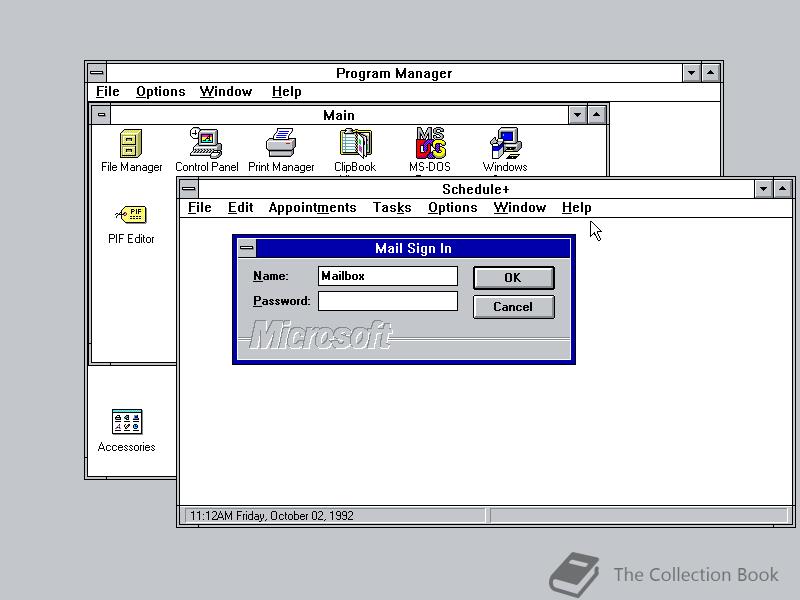
Task: Open the Accessories program group icon
Action: 127,421
